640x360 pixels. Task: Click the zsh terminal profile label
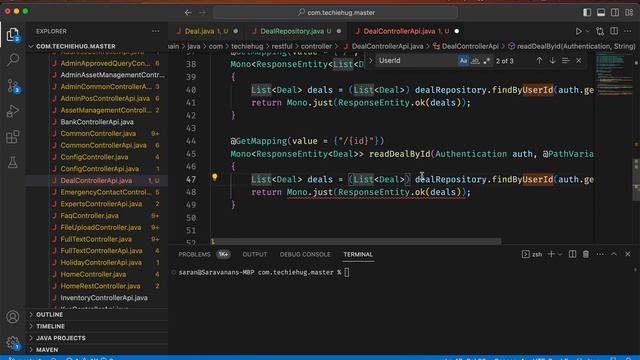(x=532, y=254)
